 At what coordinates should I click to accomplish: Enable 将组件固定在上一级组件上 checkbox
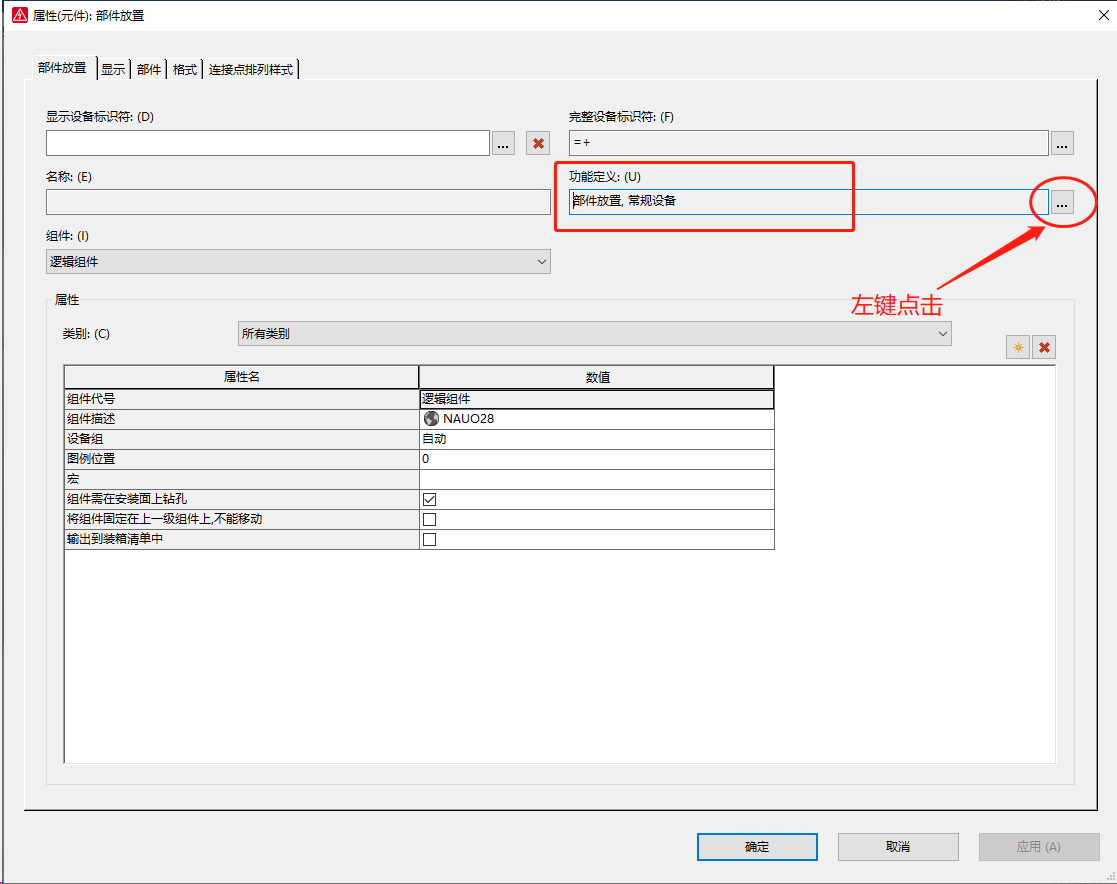coord(429,518)
